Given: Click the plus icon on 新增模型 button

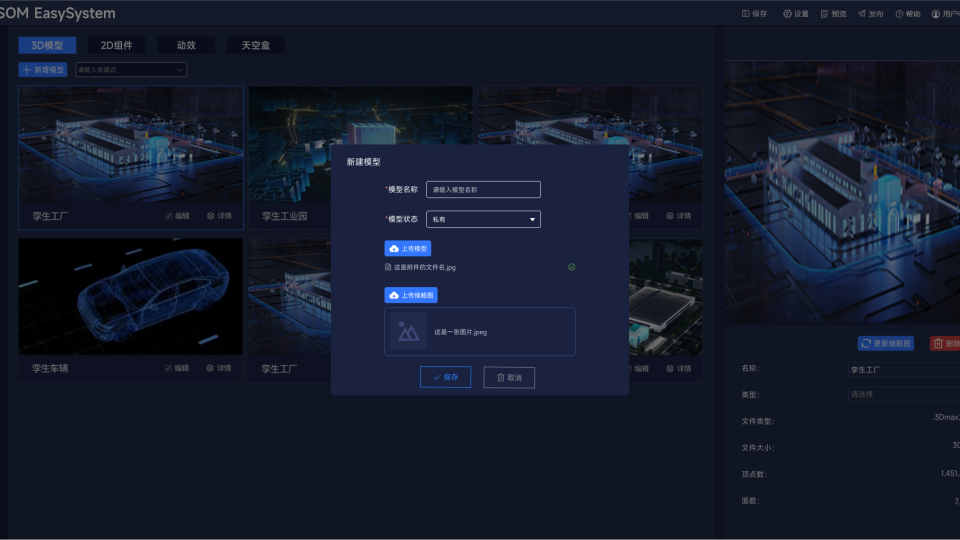Looking at the screenshot, I should [x=26, y=70].
